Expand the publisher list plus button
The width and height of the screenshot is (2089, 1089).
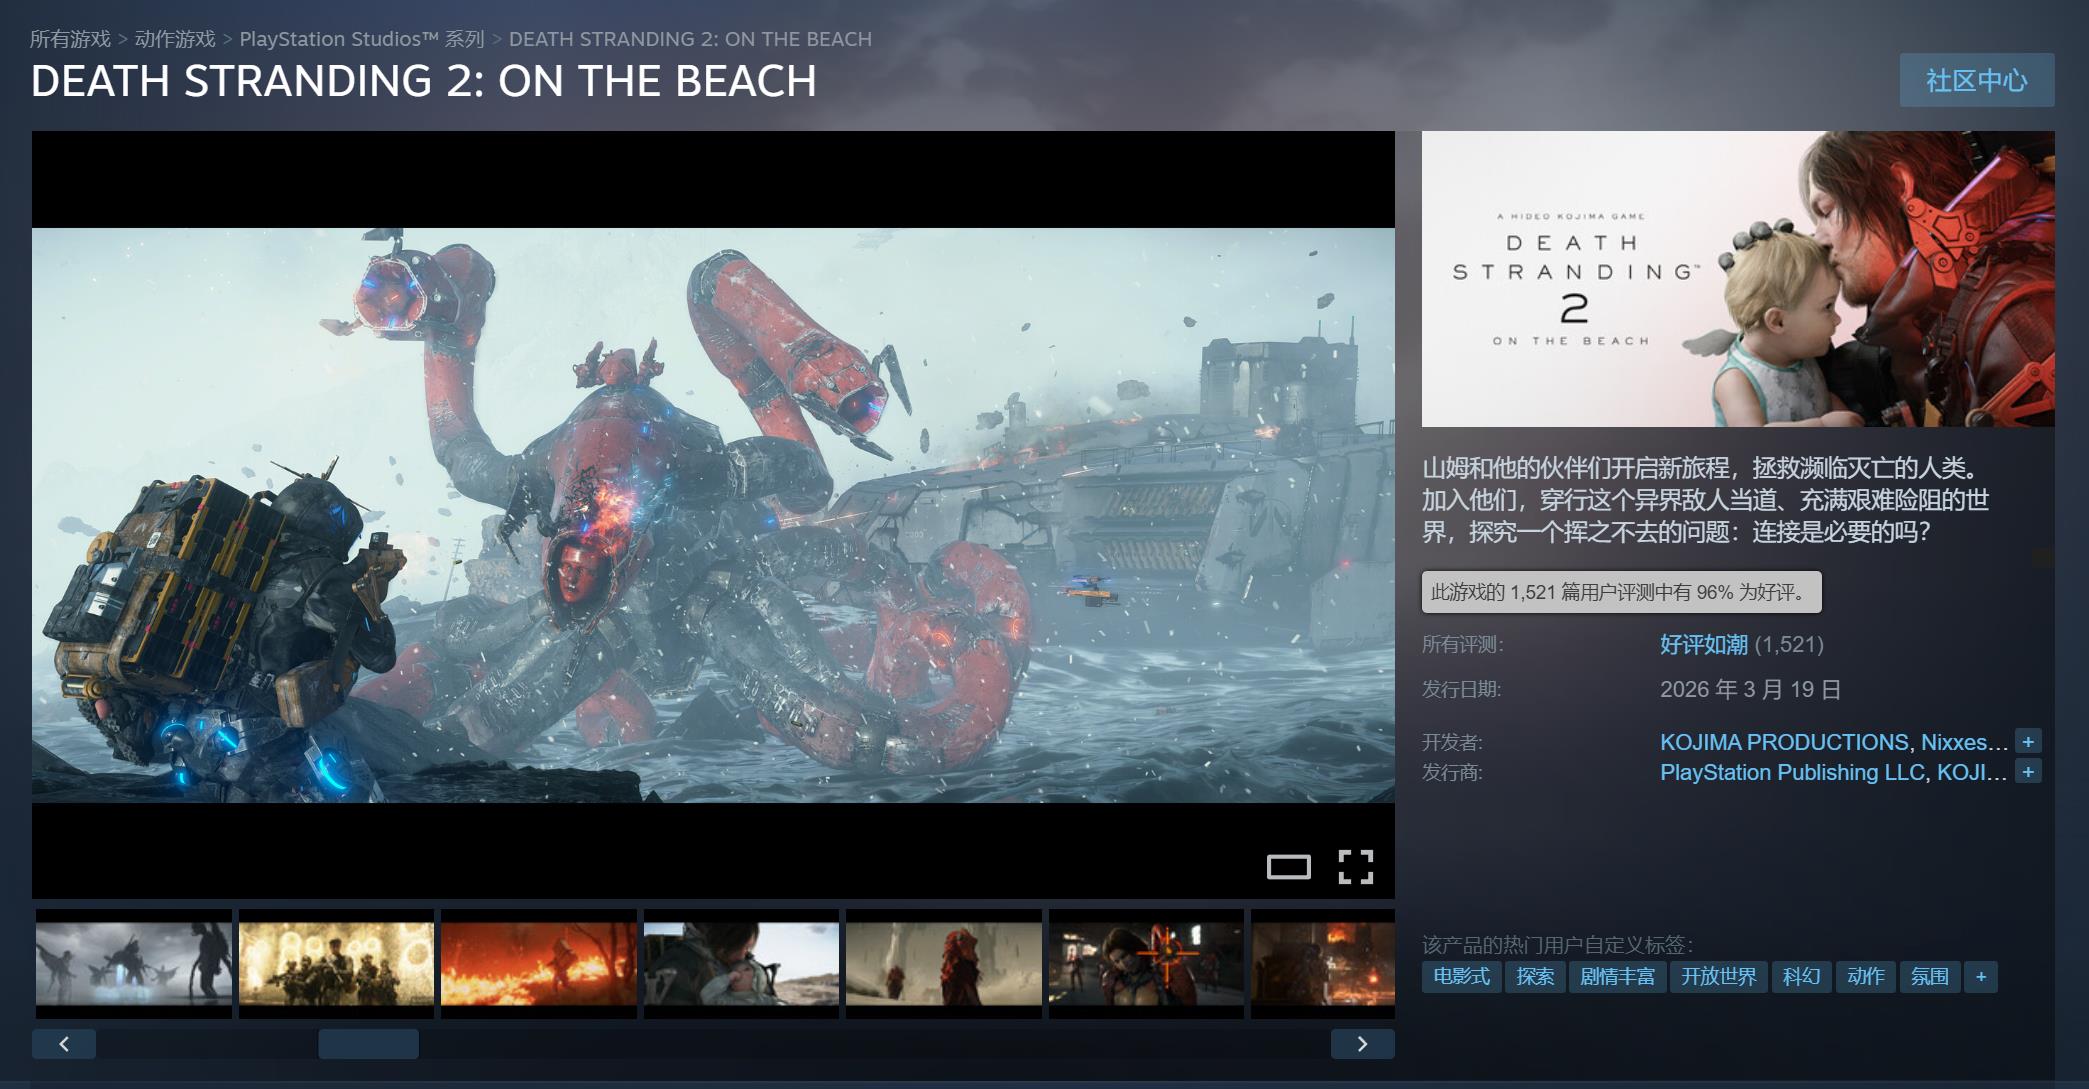[x=2028, y=772]
